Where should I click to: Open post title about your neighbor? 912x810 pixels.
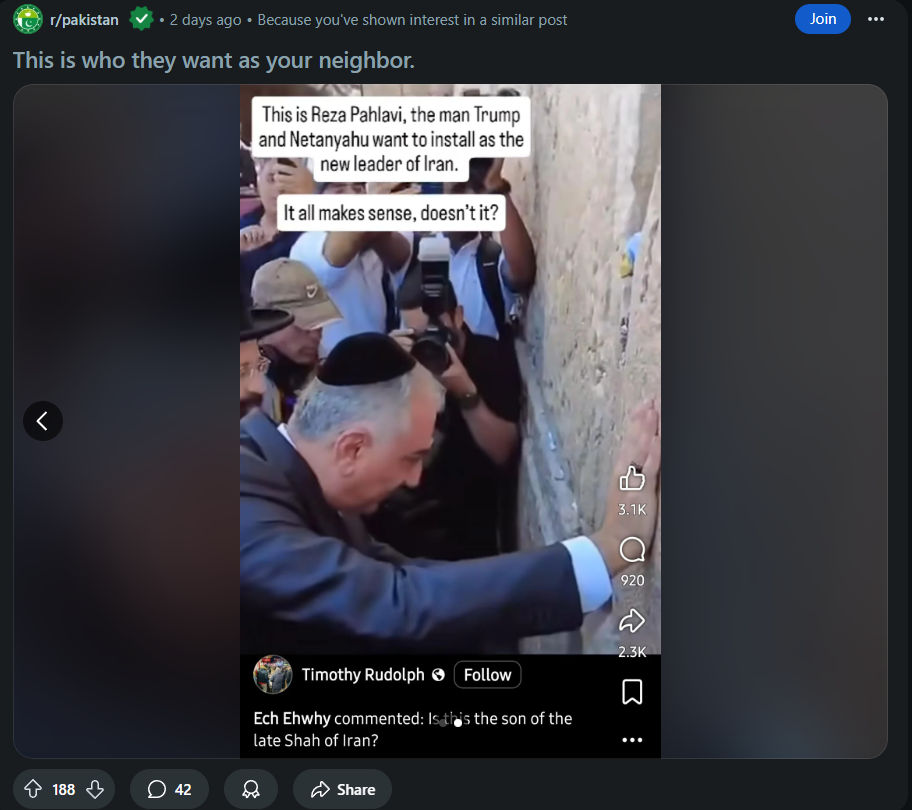tap(214, 60)
